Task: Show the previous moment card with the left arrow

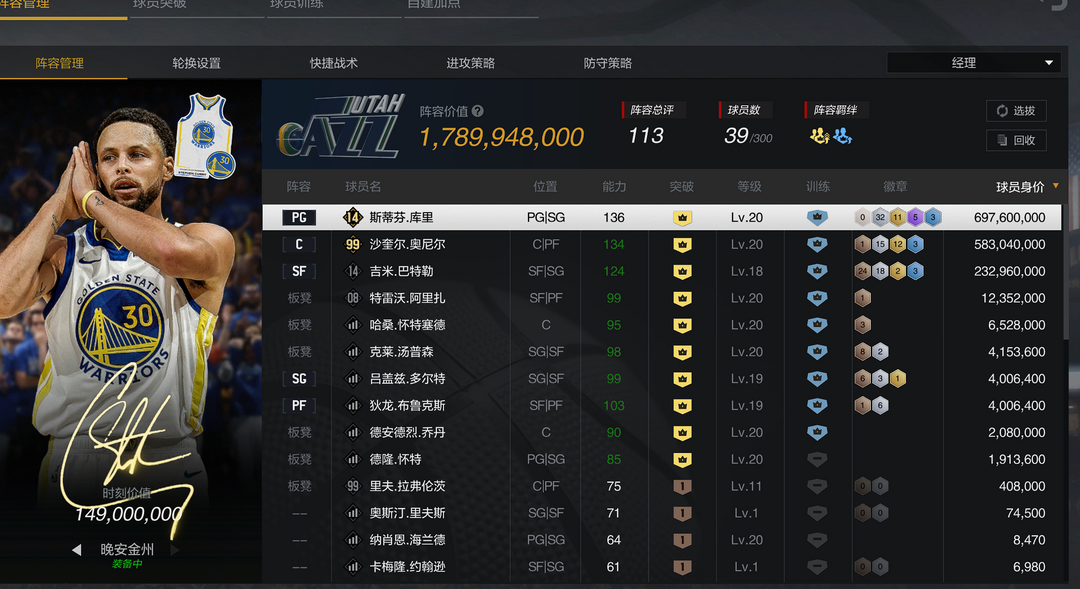Action: tap(76, 550)
